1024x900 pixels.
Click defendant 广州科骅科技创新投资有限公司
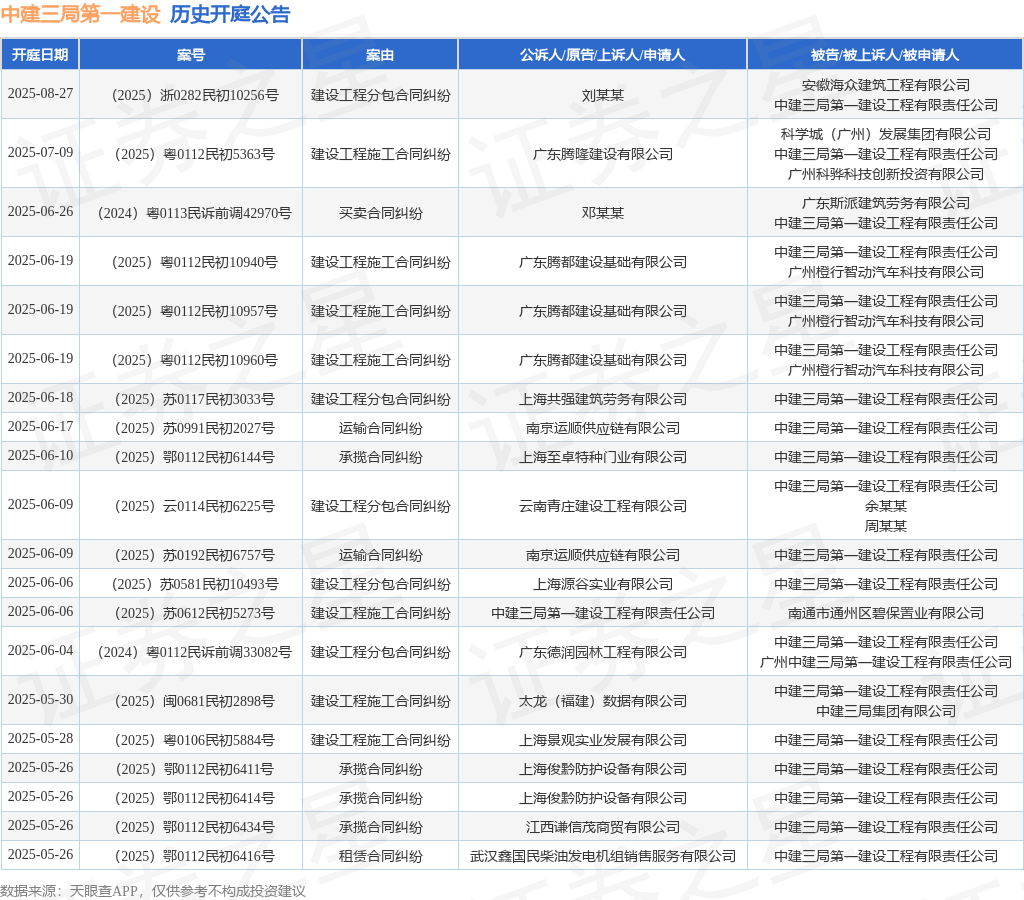[886, 174]
